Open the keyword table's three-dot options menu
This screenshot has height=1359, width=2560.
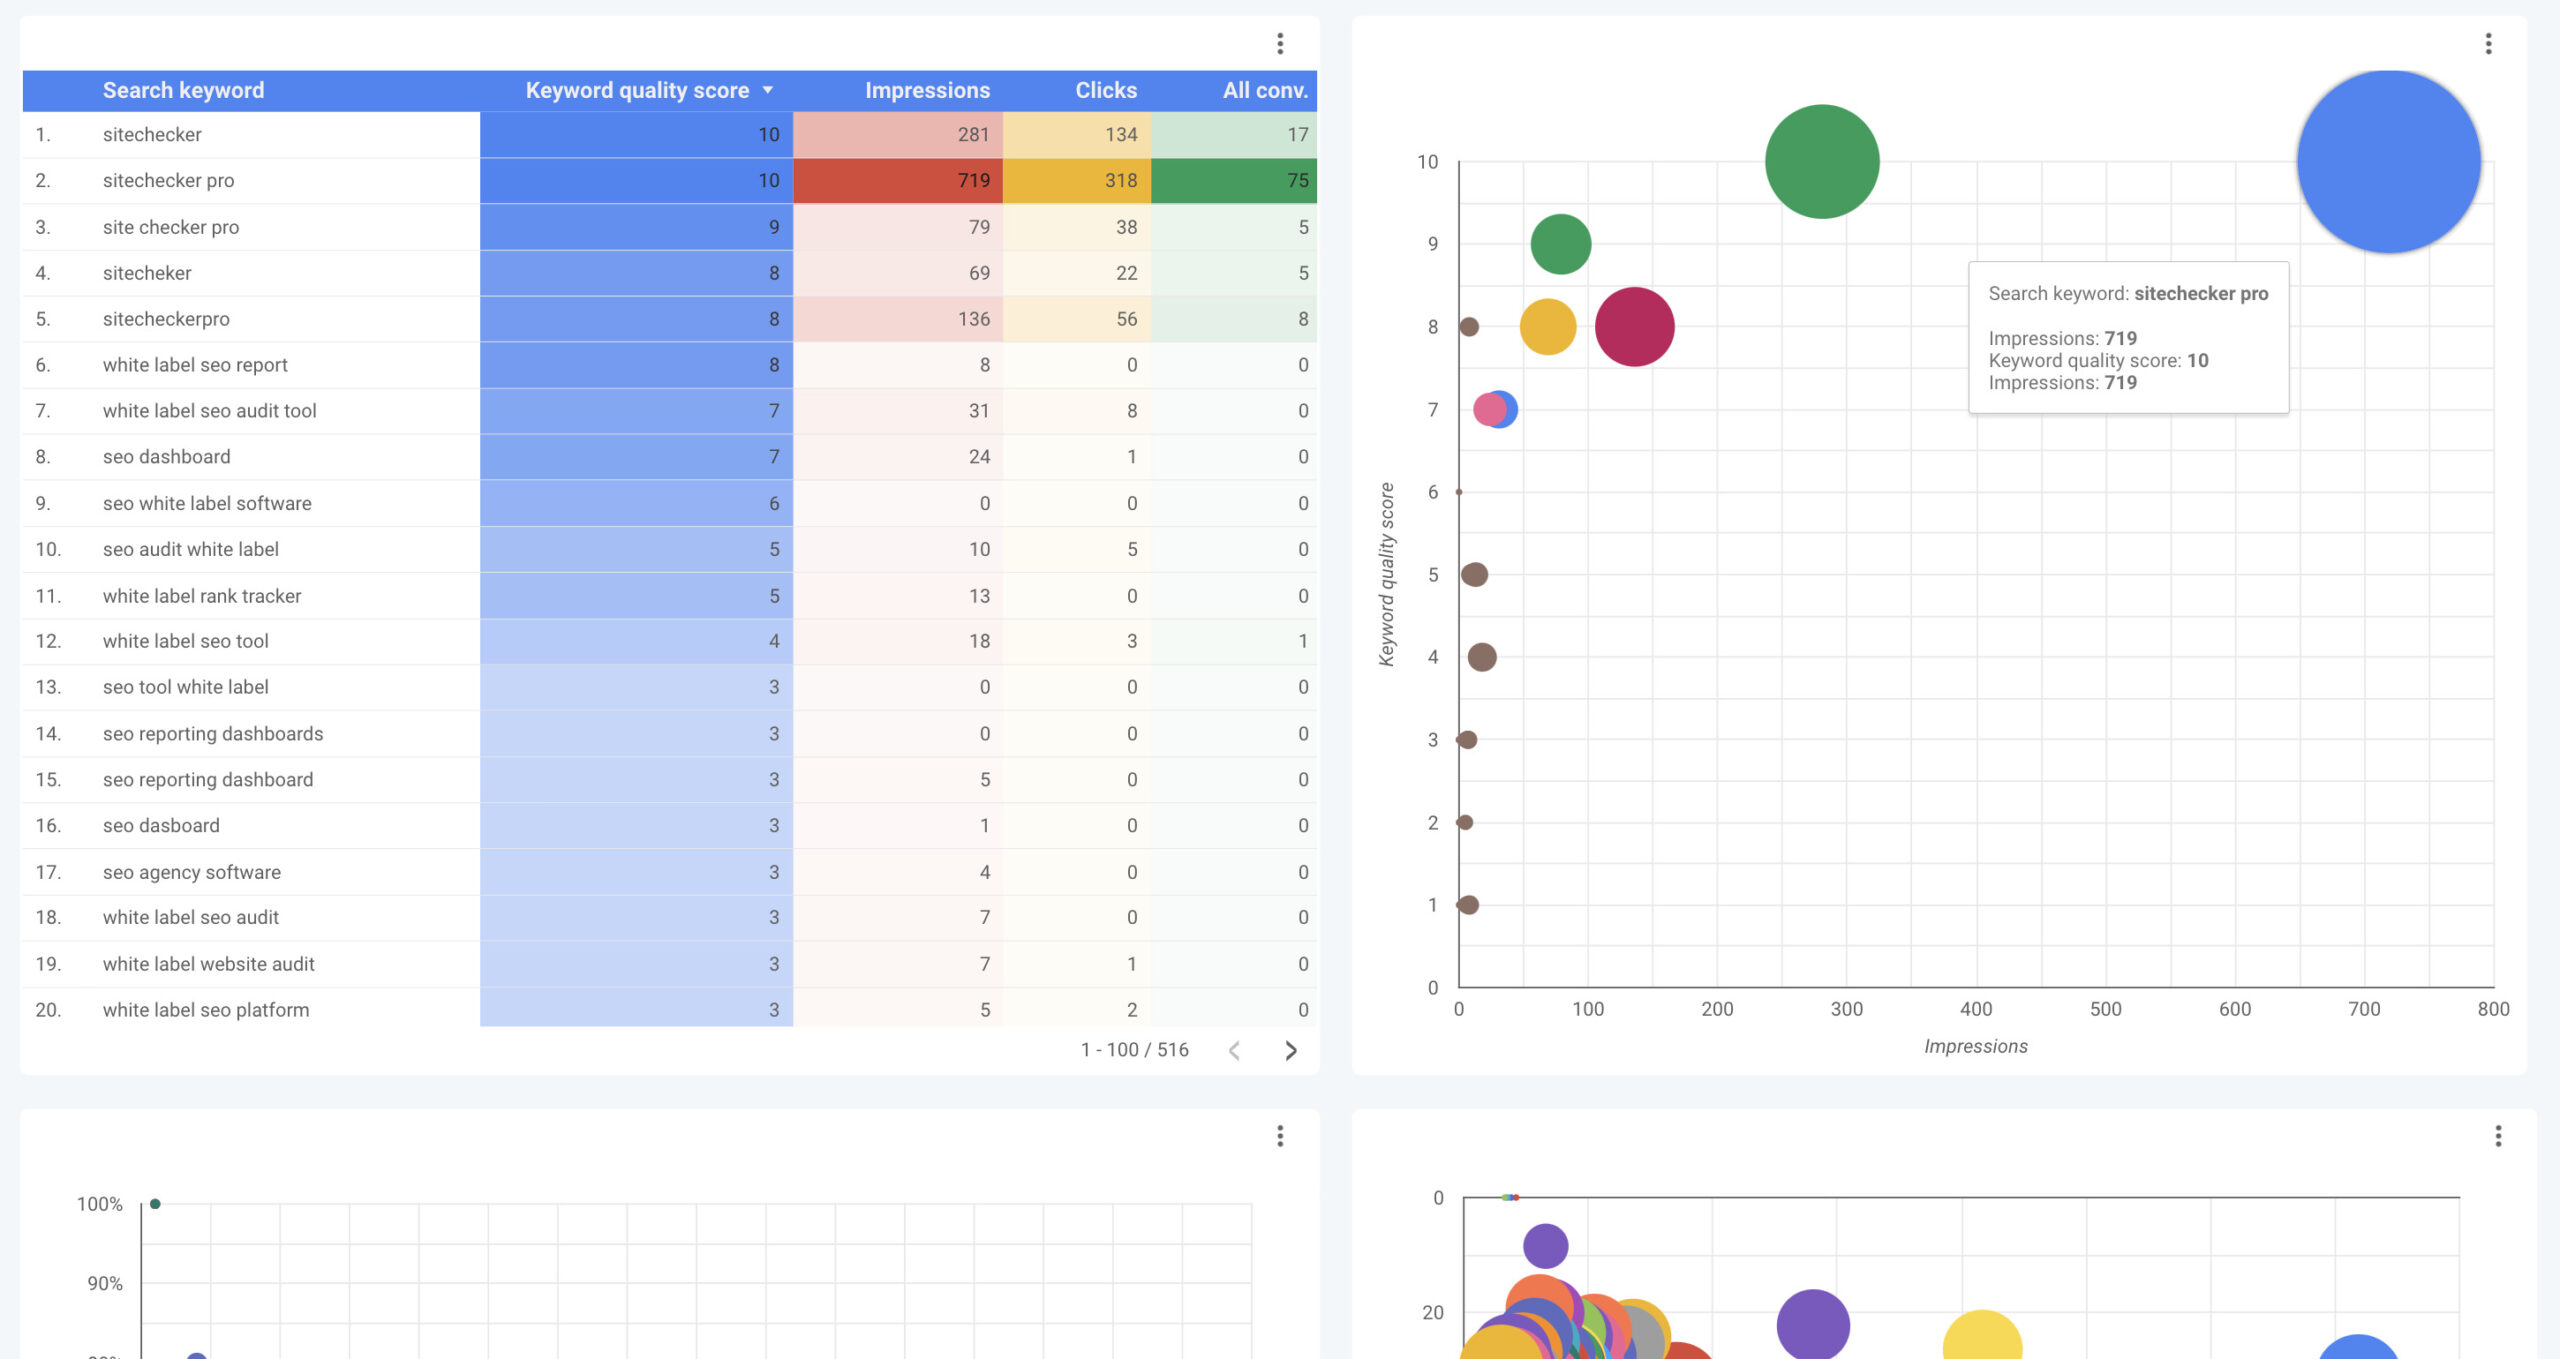coord(1279,43)
